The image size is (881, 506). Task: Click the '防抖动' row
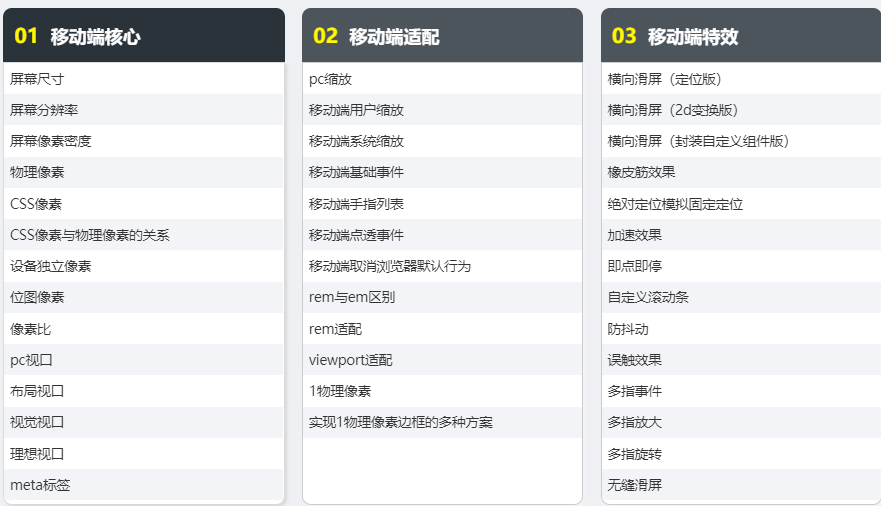[741, 329]
